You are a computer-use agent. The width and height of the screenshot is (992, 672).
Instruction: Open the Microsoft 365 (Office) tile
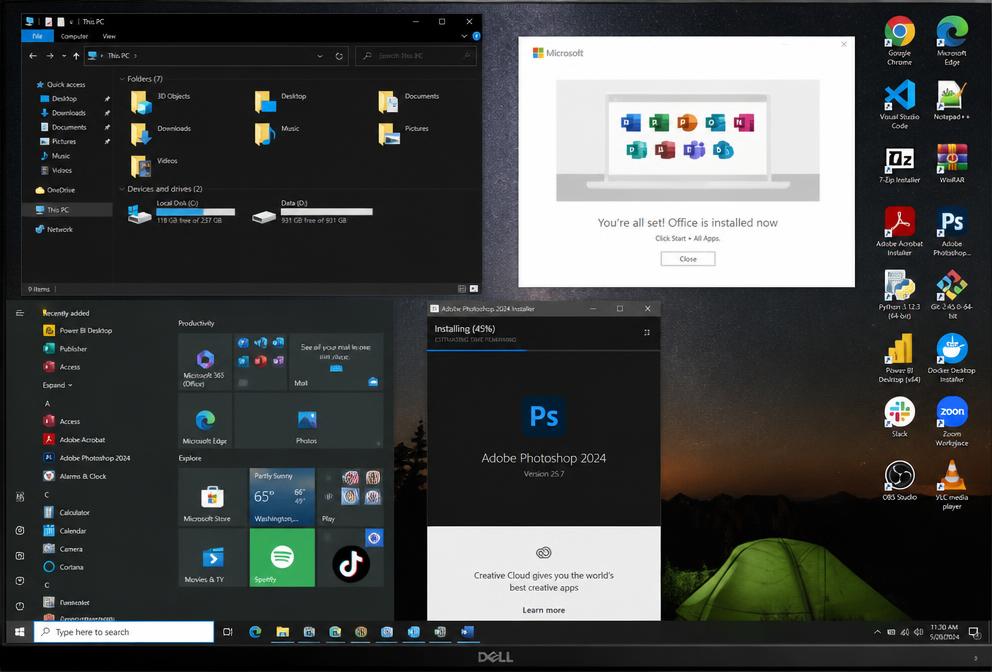click(205, 362)
